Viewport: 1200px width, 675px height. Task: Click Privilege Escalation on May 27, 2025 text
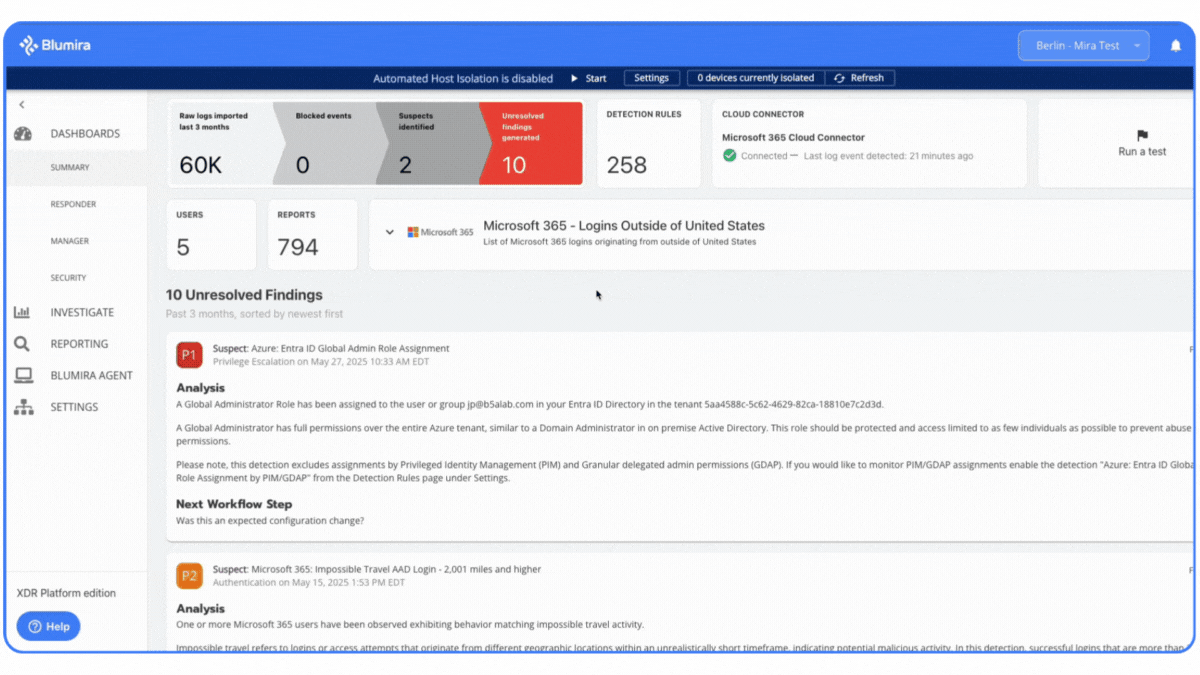pos(321,361)
